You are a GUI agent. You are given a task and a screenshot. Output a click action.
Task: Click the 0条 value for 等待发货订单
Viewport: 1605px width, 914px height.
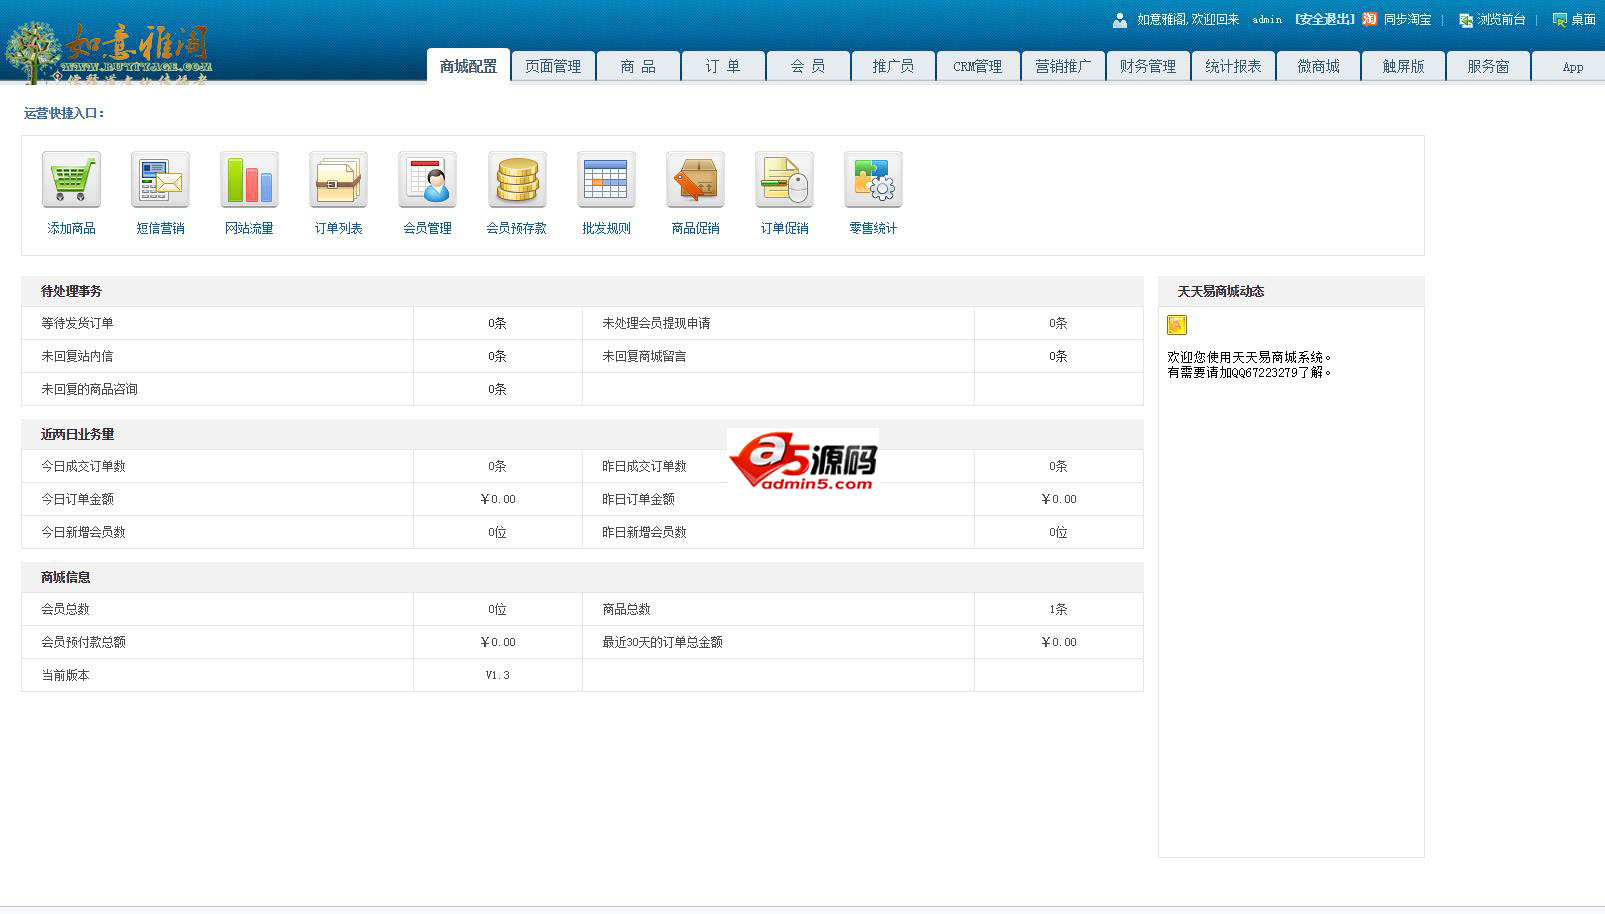click(497, 323)
